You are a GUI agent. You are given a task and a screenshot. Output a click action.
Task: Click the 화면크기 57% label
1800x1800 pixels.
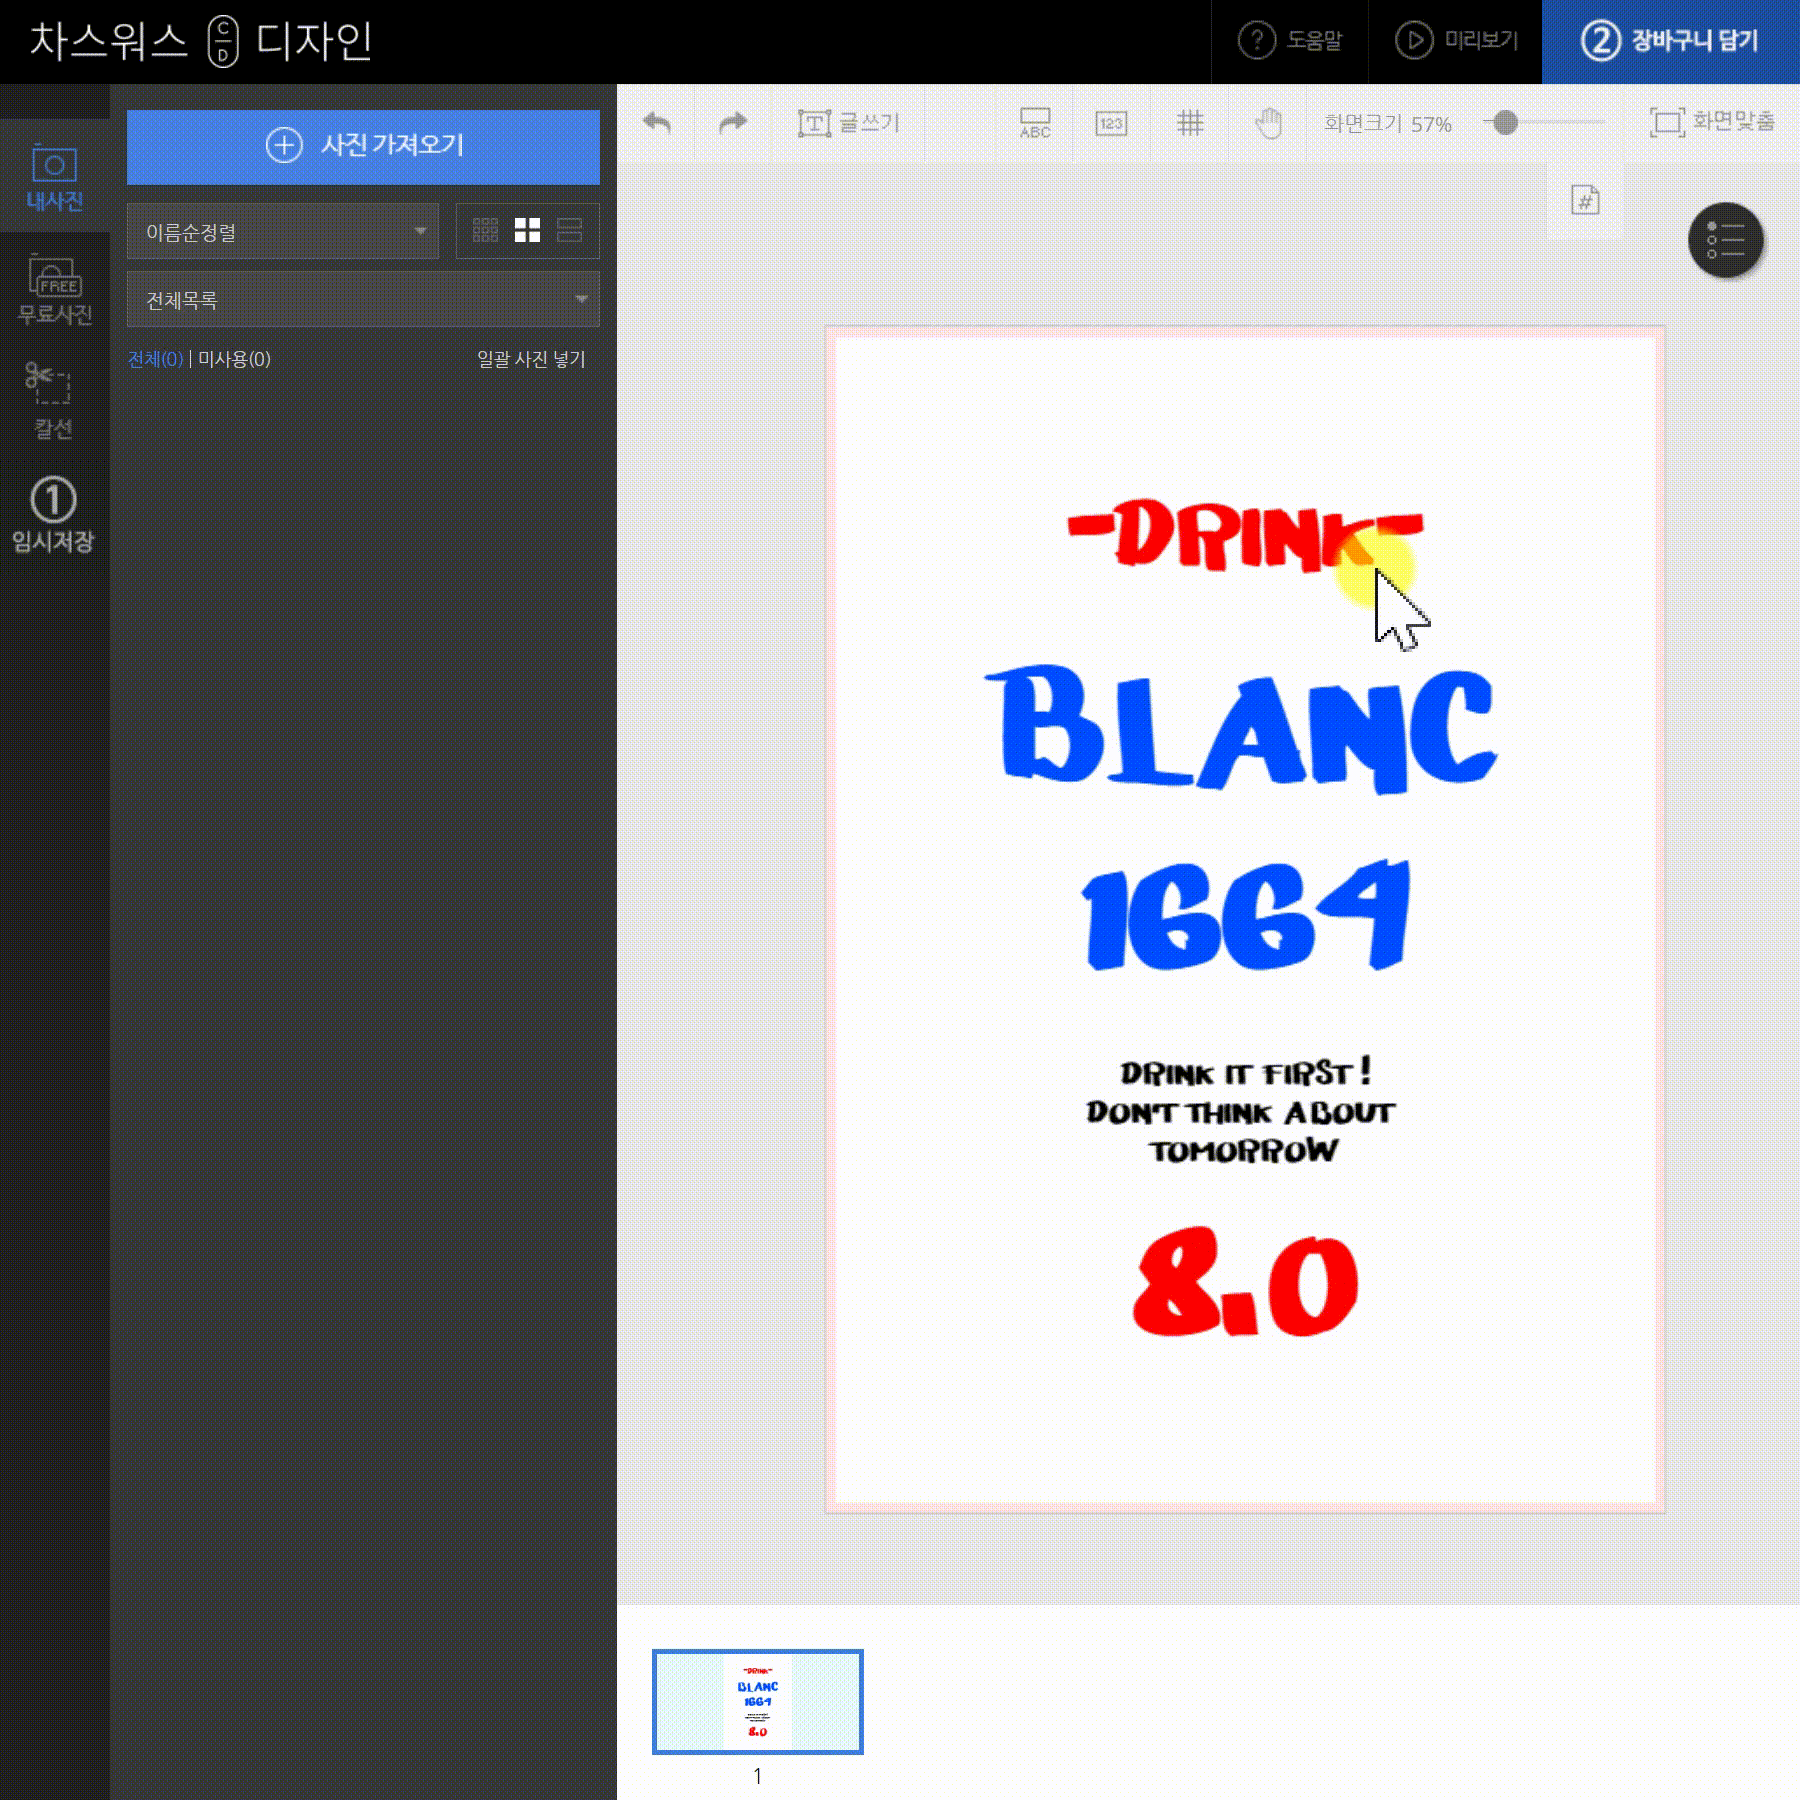[x=1387, y=123]
